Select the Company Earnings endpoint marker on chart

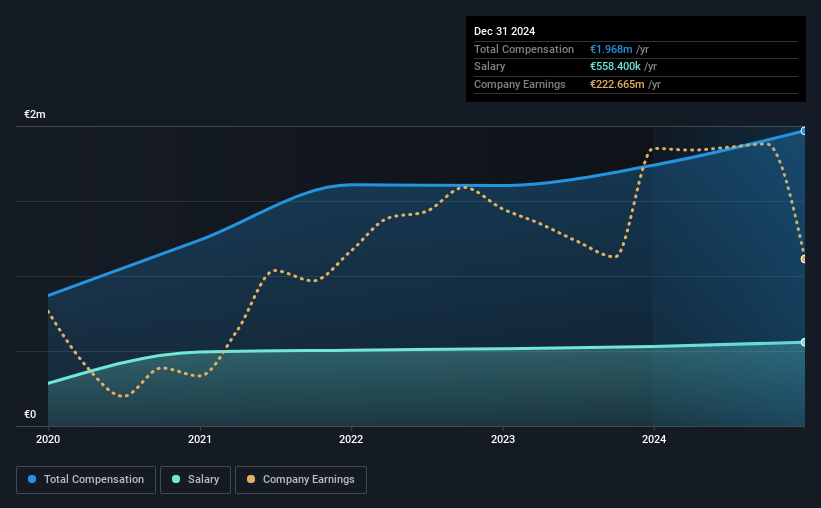pyautogui.click(x=804, y=259)
